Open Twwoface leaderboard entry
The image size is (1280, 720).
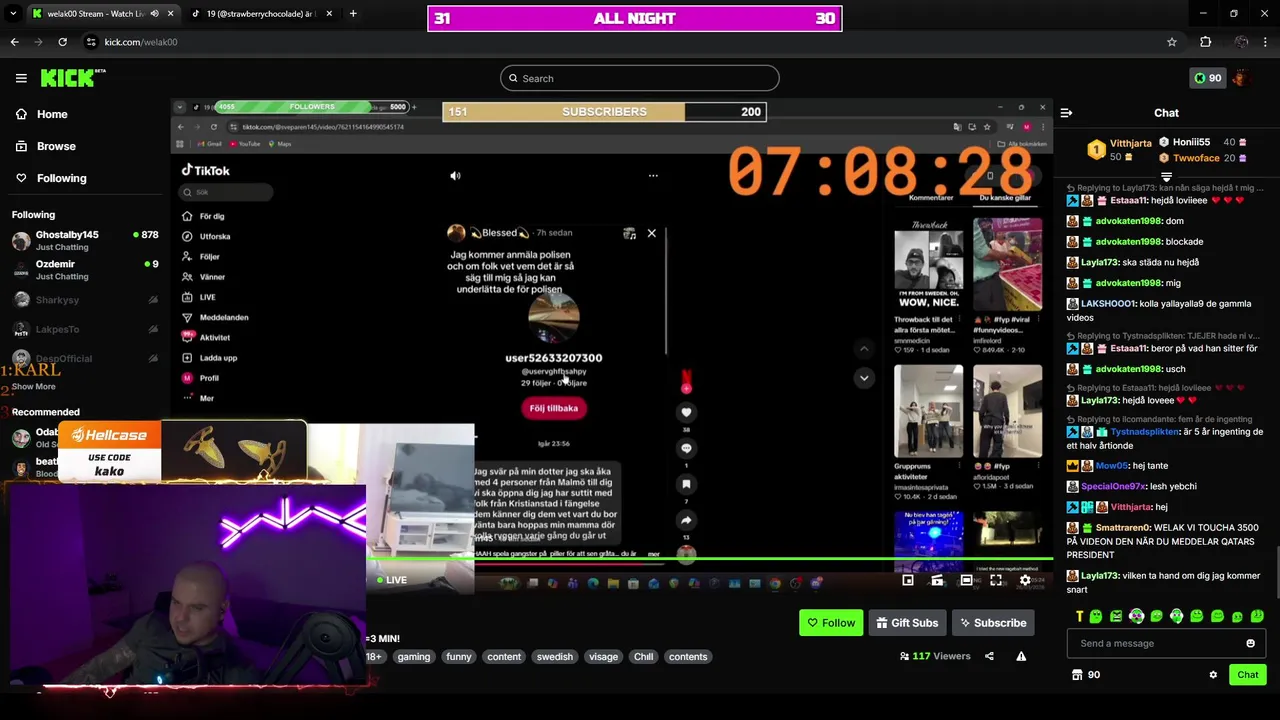[1203, 158]
